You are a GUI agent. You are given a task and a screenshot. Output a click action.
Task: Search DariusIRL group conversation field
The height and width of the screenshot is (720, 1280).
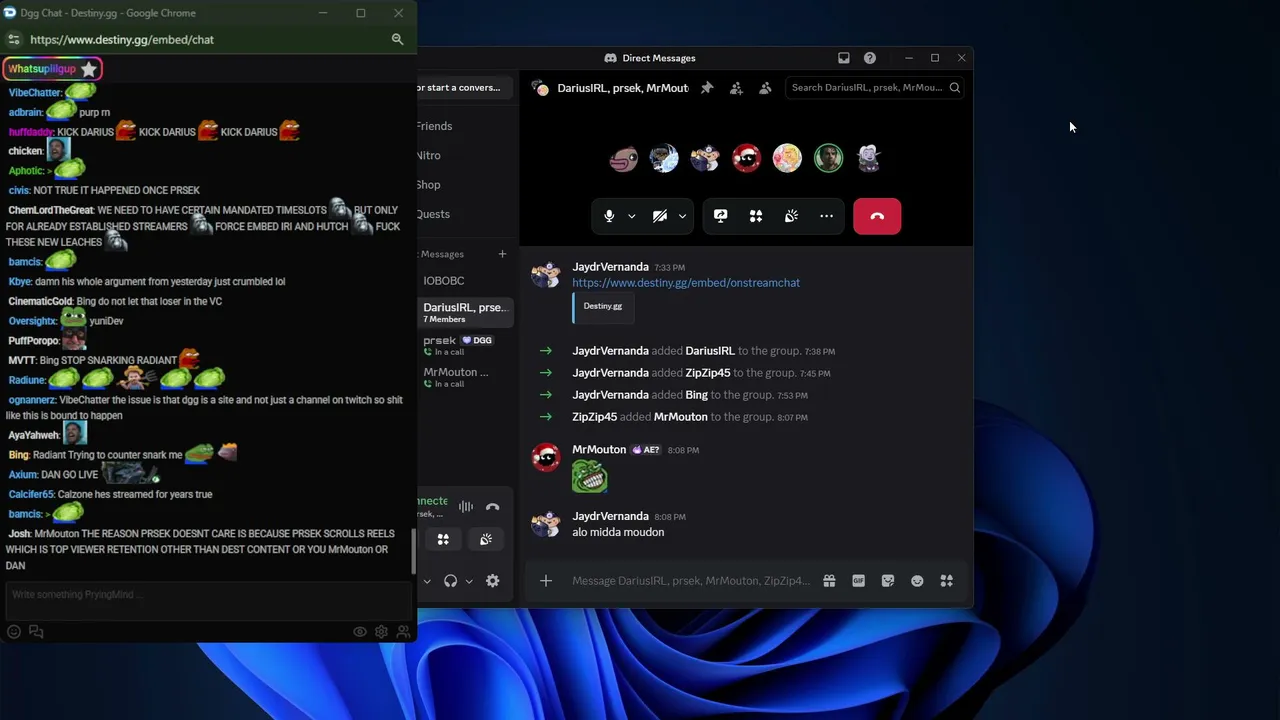pyautogui.click(x=875, y=88)
